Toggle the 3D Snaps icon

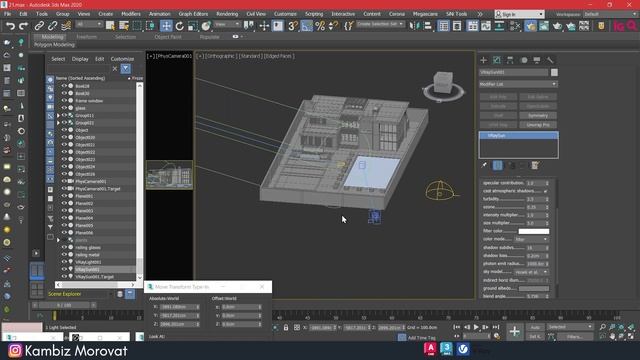(x=292, y=26)
